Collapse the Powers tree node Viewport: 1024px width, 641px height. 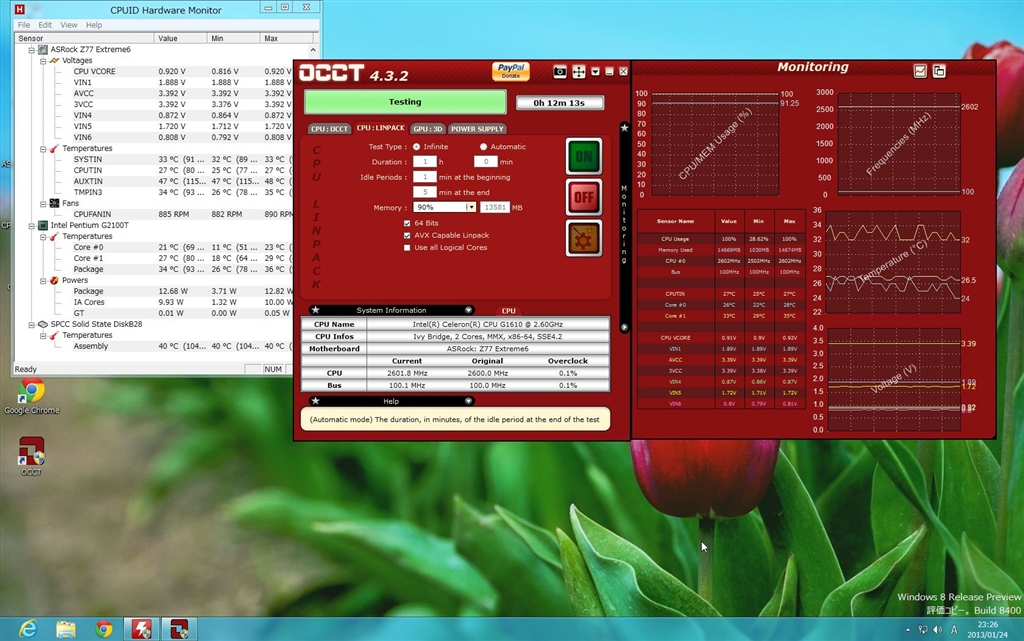pyautogui.click(x=43, y=281)
